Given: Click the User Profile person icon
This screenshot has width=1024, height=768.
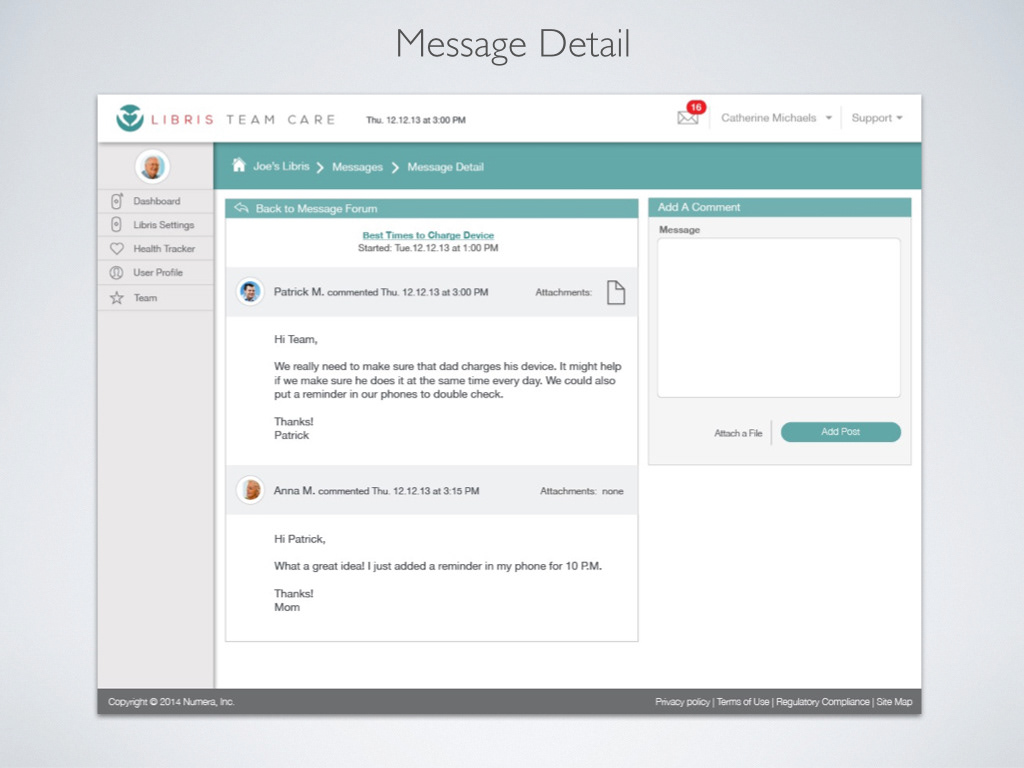Looking at the screenshot, I should tap(117, 272).
